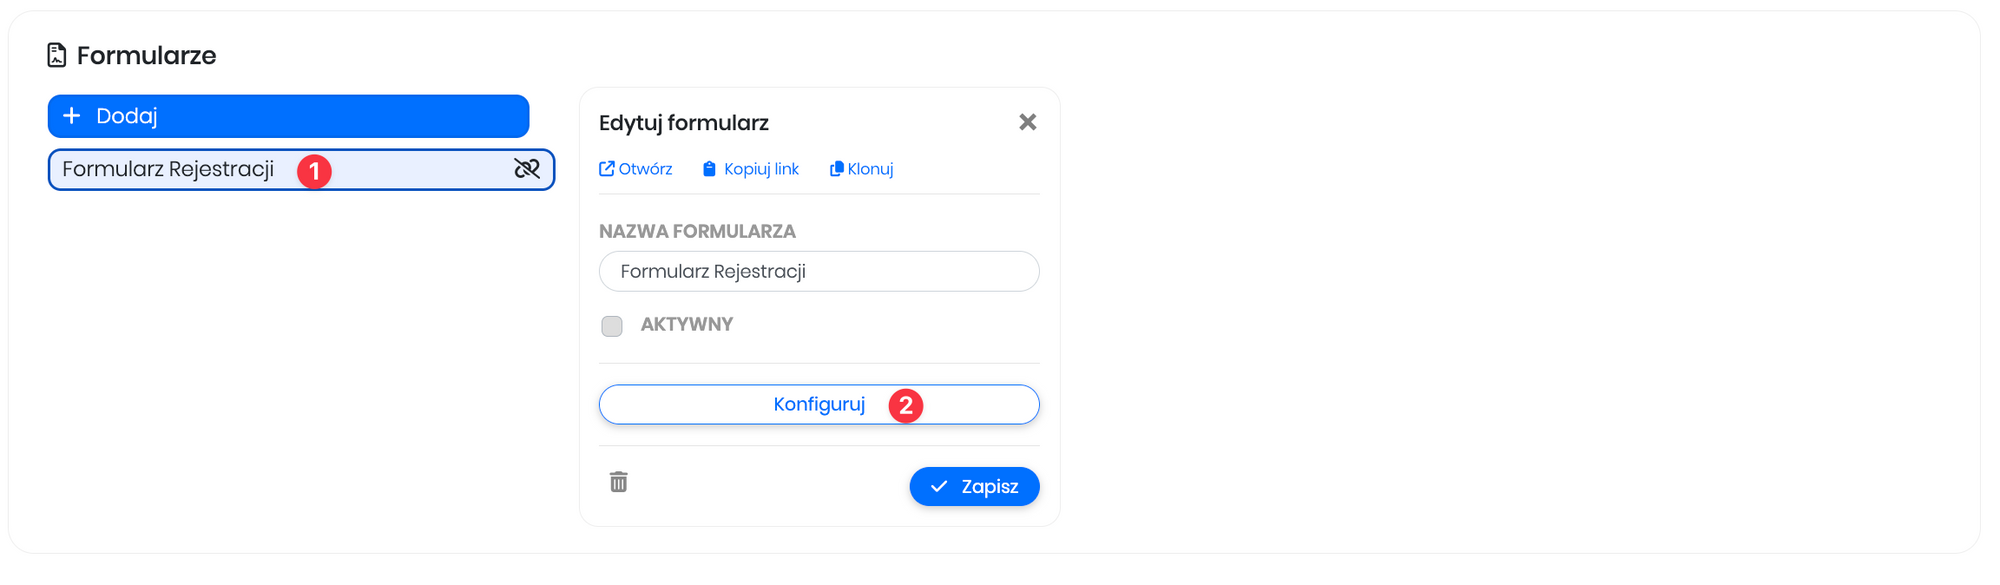Click the checkmark icon on Zapisz button

click(x=939, y=487)
